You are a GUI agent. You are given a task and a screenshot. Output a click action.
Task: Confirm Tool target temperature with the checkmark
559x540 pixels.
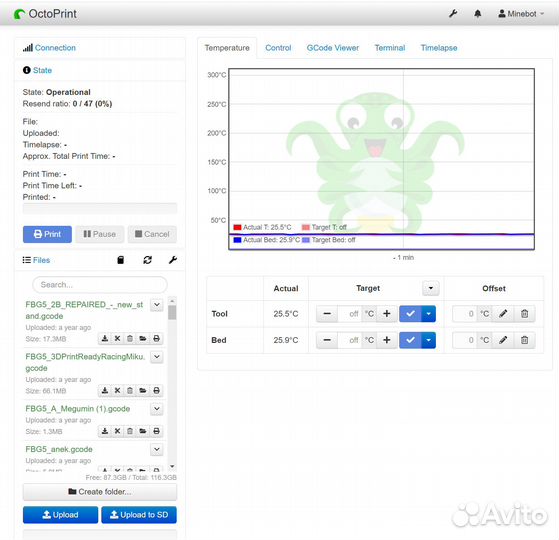410,314
